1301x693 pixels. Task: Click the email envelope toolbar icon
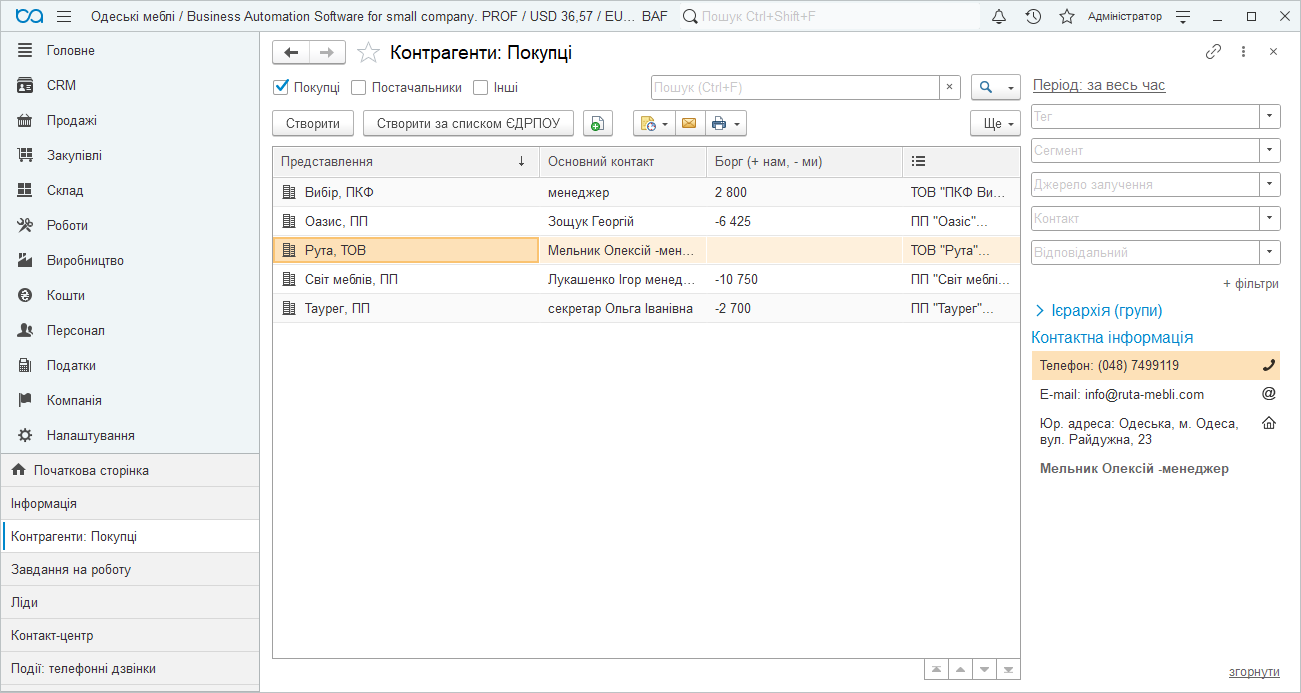(688, 123)
